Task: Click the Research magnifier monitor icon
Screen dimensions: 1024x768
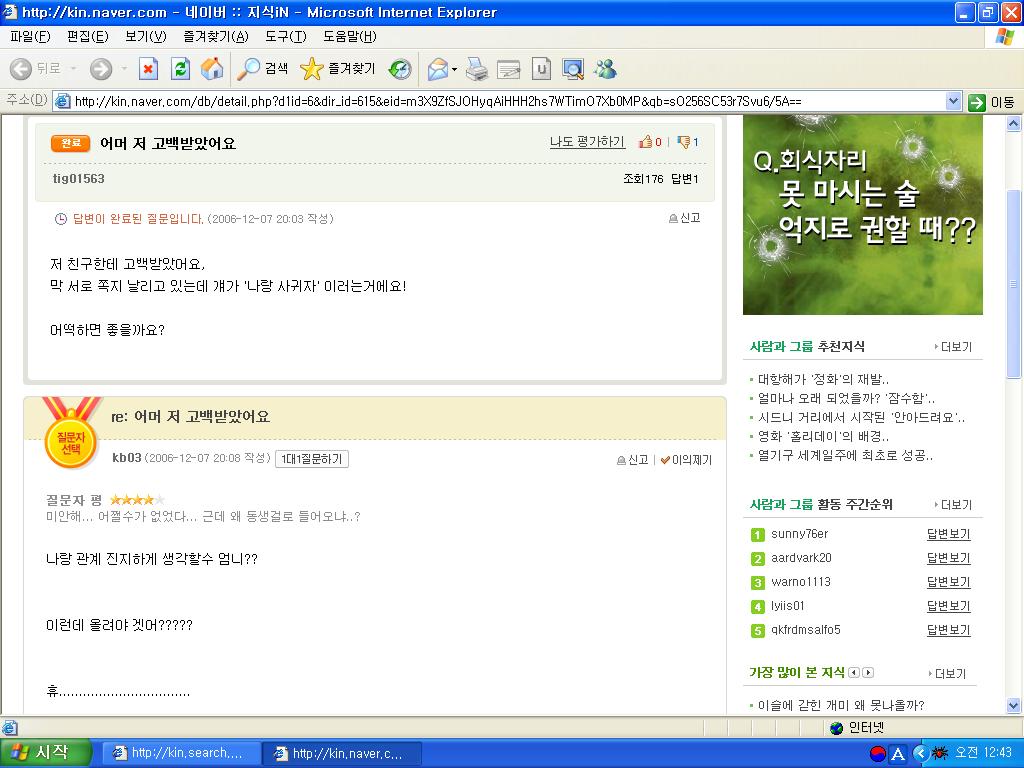Action: pos(573,69)
